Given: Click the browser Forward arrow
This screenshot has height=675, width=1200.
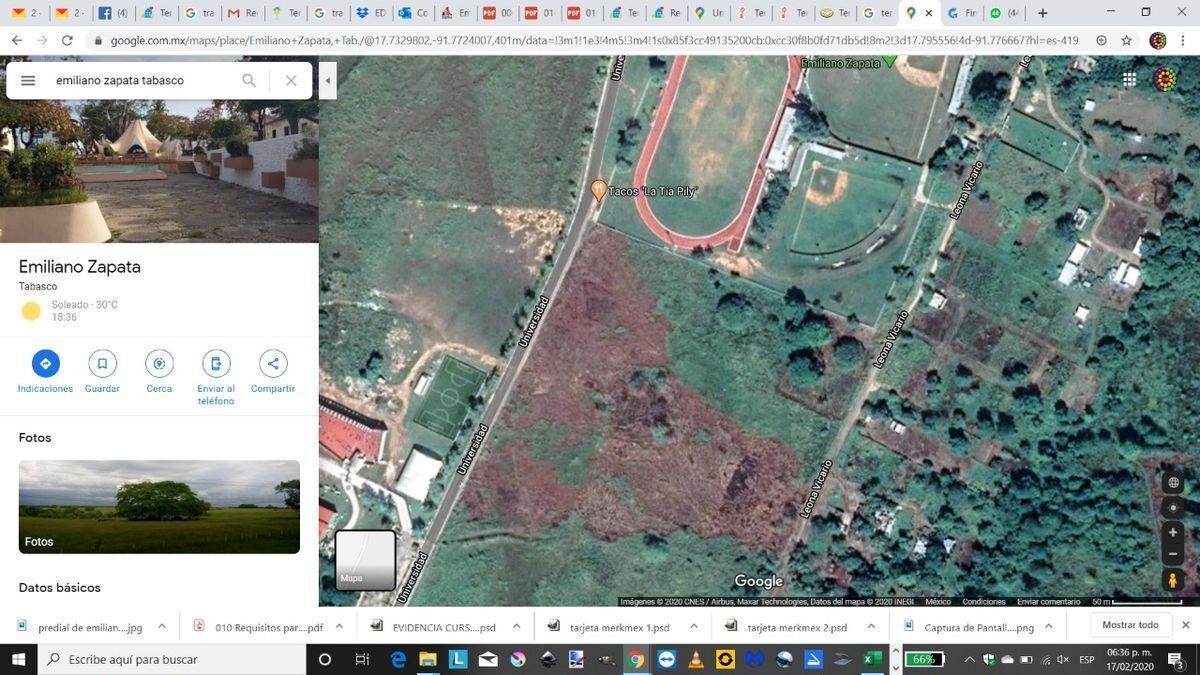Looking at the screenshot, I should [42, 41].
